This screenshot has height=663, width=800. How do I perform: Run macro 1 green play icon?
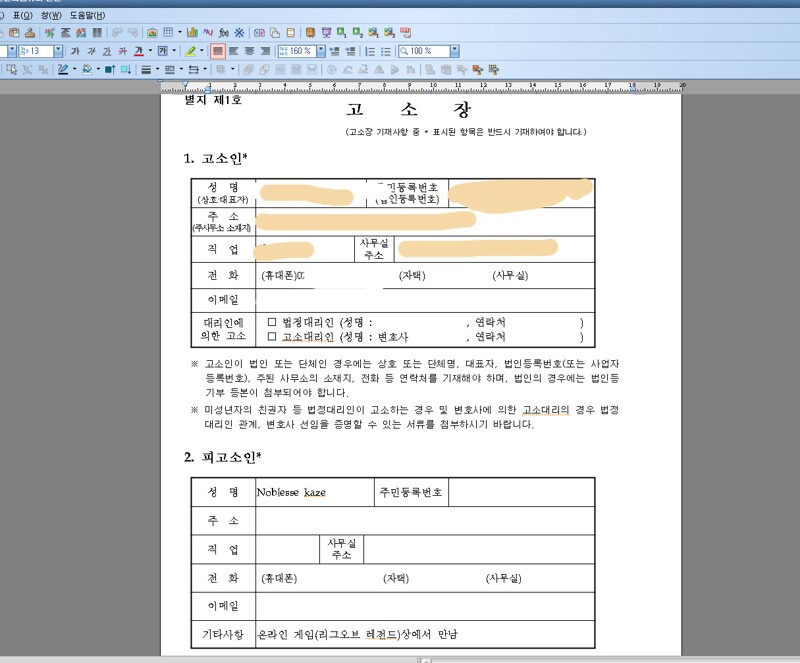coord(342,33)
